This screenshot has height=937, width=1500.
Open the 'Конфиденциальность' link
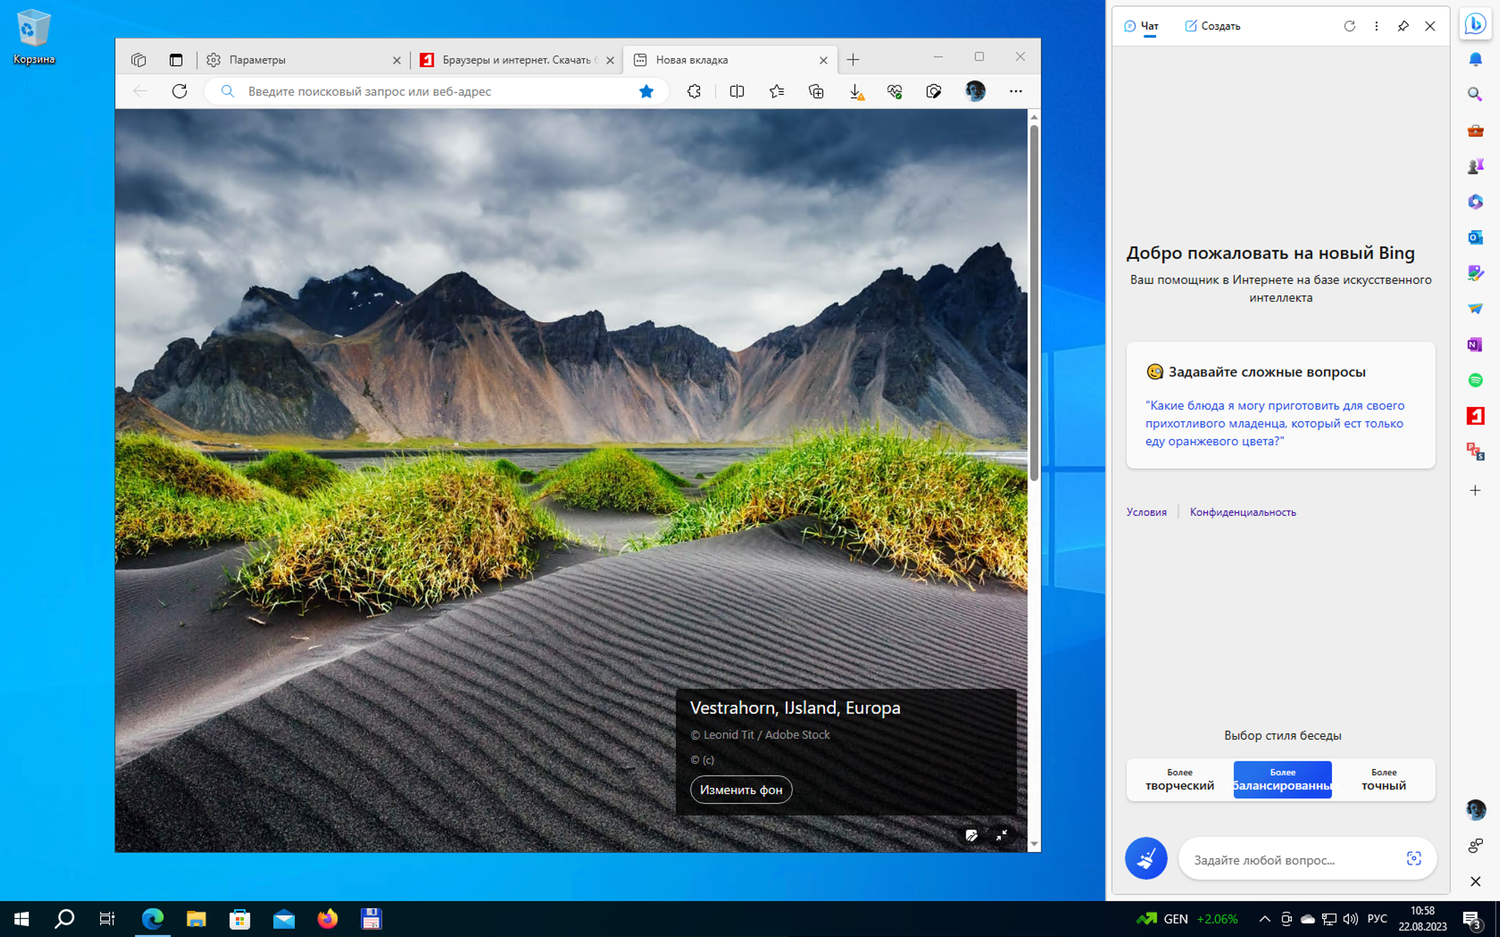(x=1242, y=512)
